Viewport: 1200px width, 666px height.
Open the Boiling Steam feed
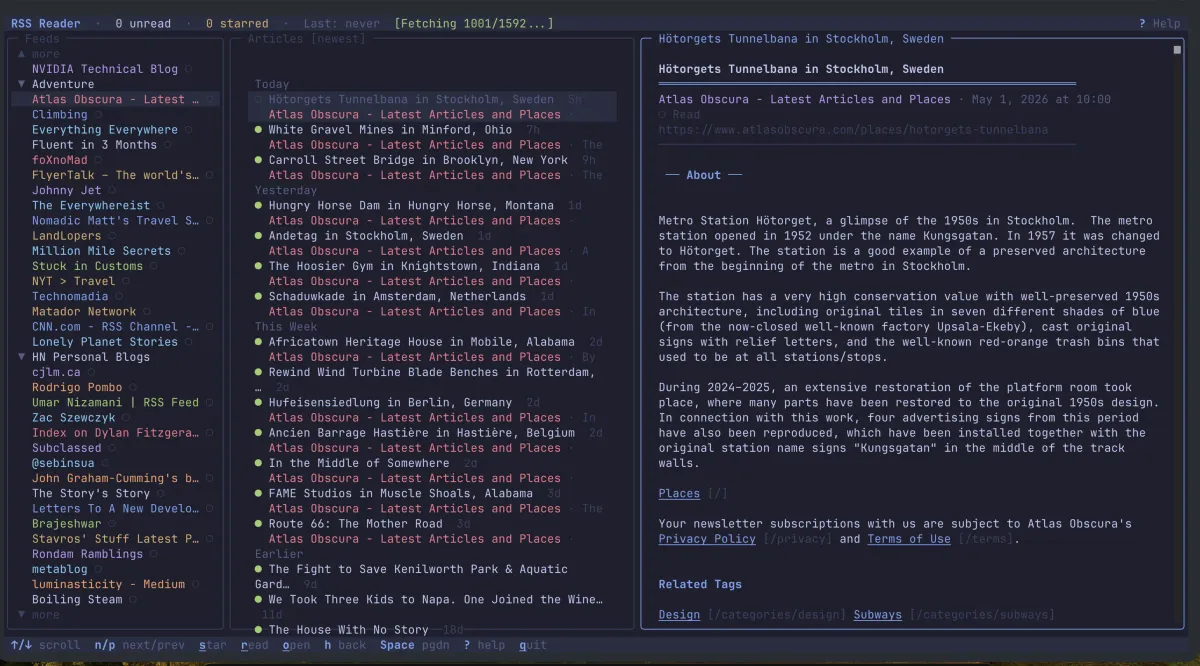[77, 600]
